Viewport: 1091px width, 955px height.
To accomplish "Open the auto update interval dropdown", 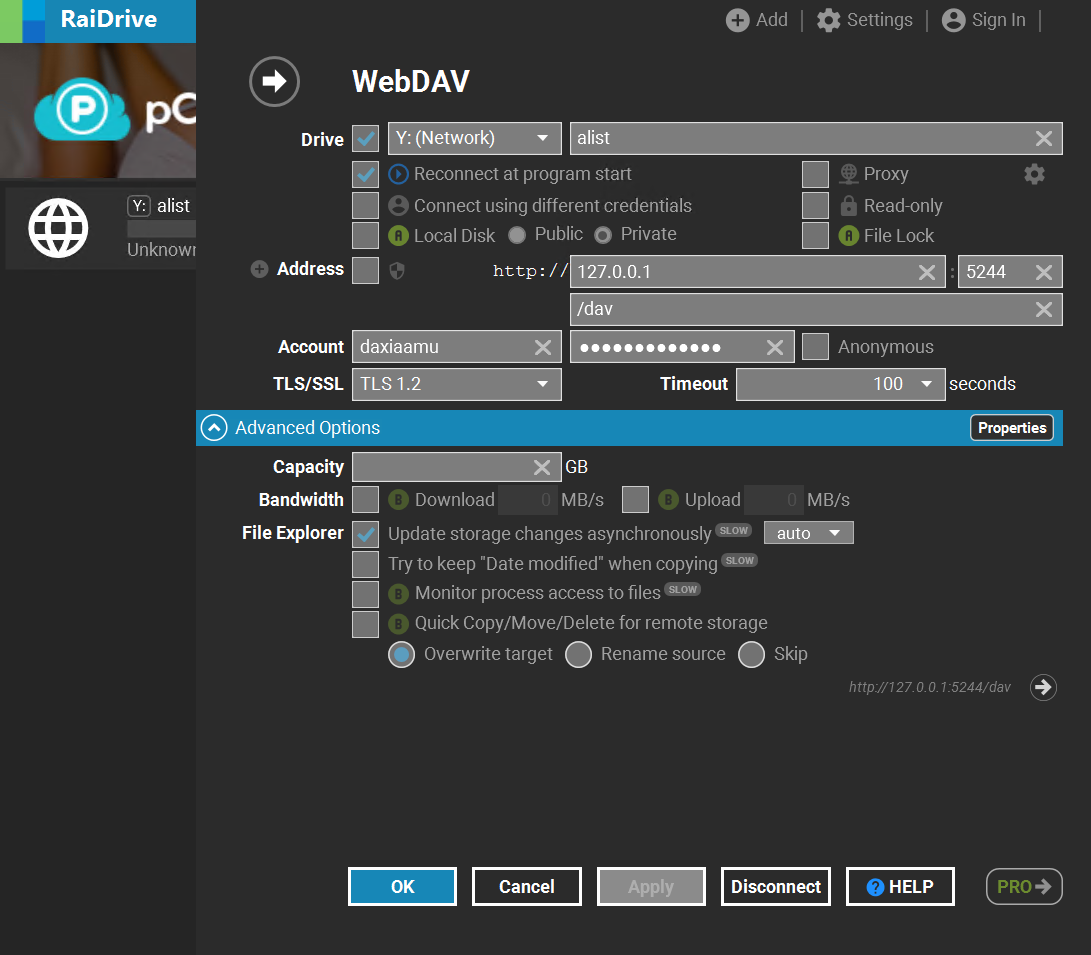I will (809, 533).
